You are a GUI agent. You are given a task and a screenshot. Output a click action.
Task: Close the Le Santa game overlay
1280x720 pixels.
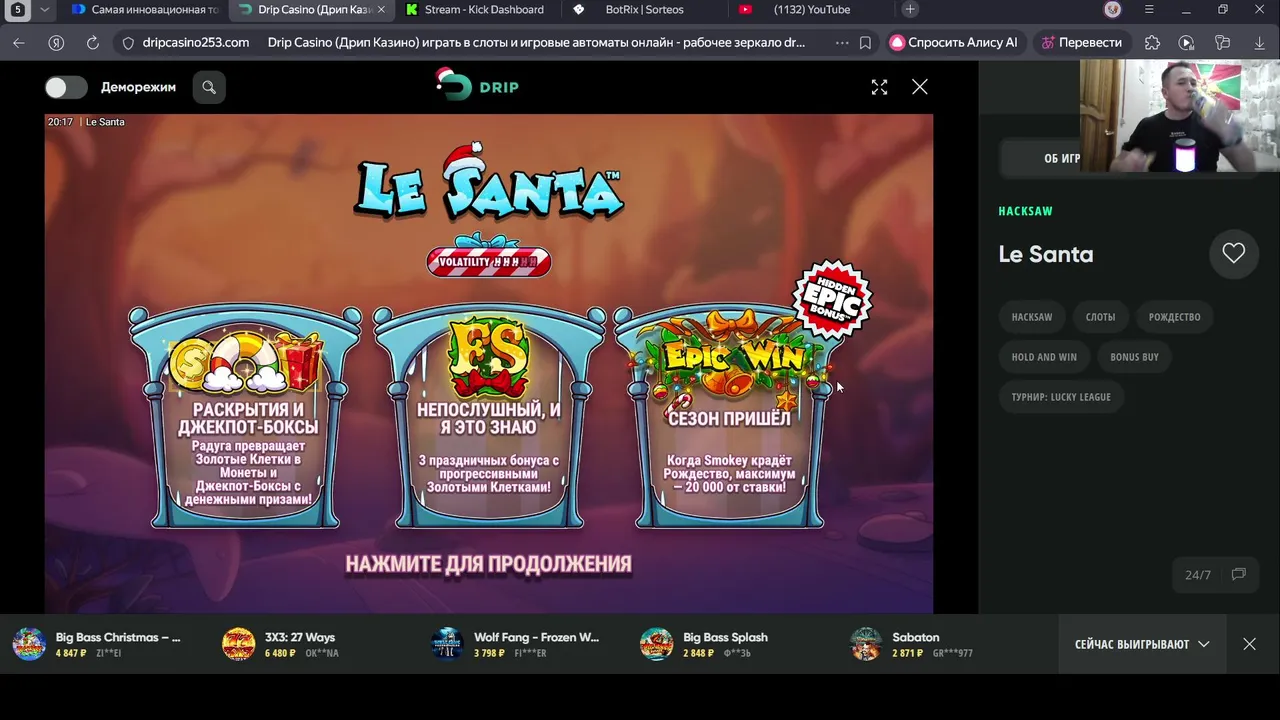[x=920, y=87]
